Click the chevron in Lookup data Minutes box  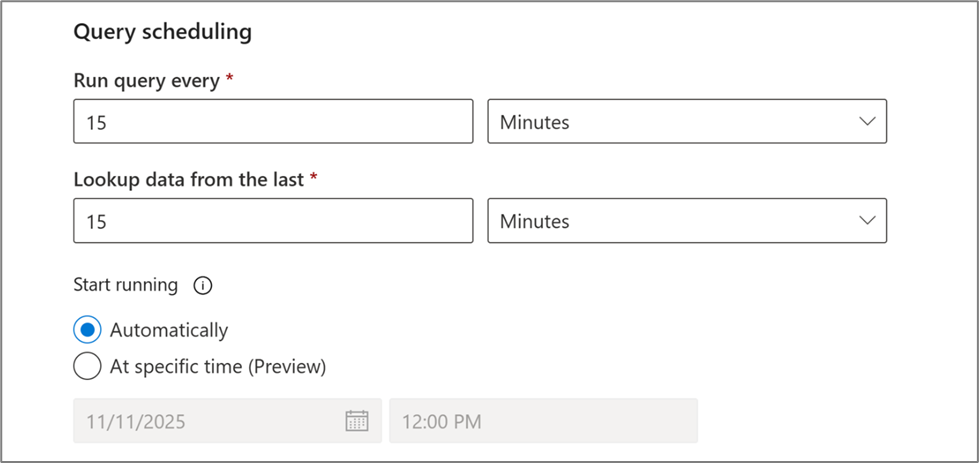coord(867,221)
